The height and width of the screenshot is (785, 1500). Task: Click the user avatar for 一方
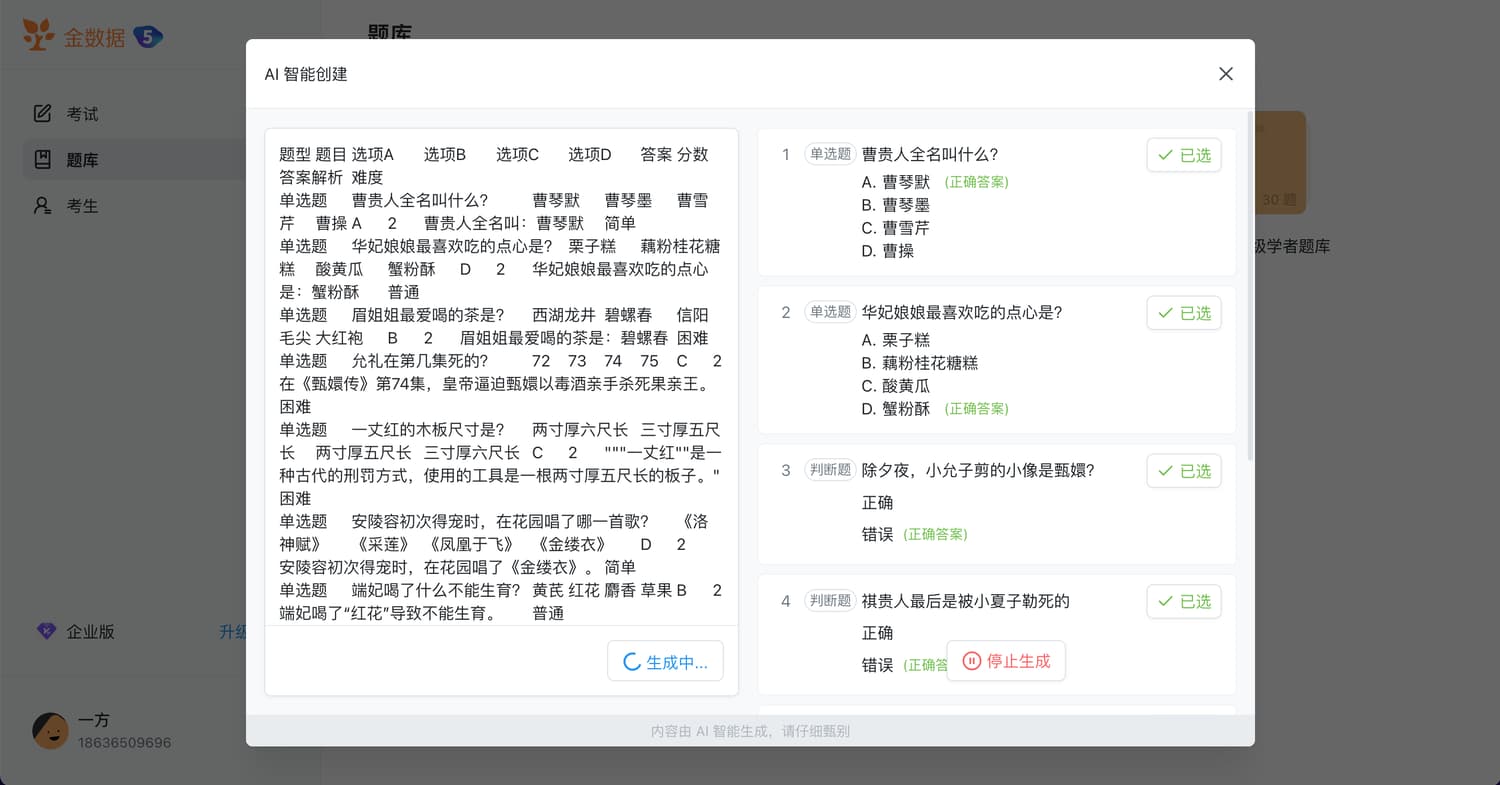50,731
